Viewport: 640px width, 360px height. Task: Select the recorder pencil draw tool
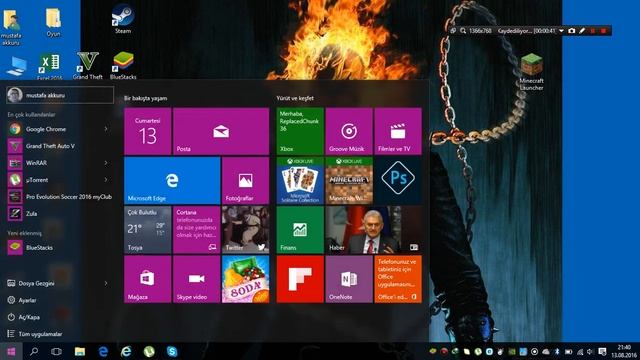coord(582,31)
